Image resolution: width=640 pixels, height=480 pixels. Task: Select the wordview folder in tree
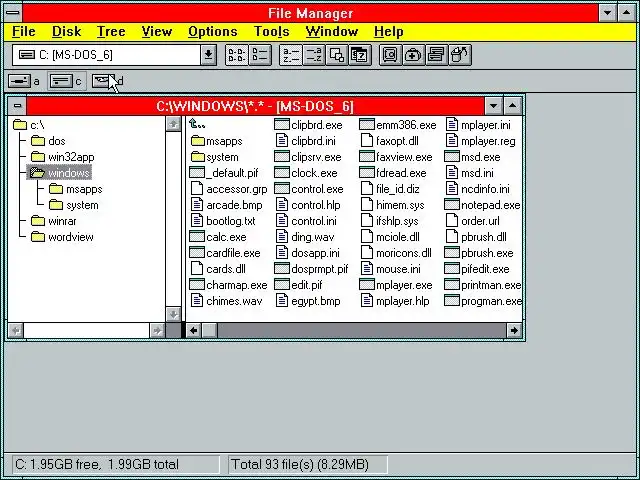click(x=62, y=237)
